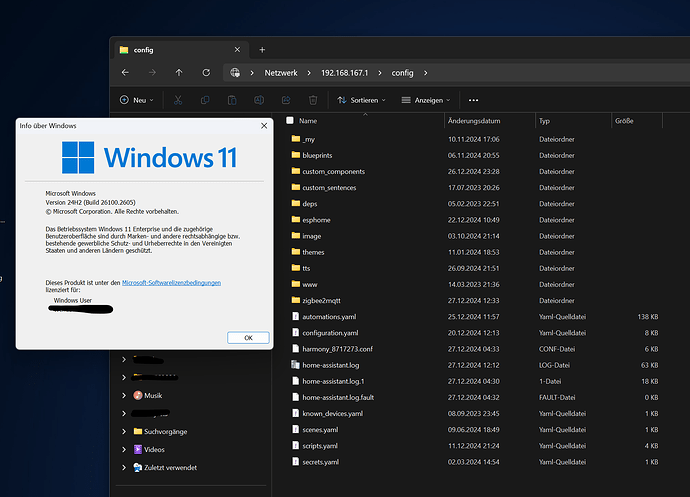
Task: Select the home-assistant.log file icon
Action: 295,365
